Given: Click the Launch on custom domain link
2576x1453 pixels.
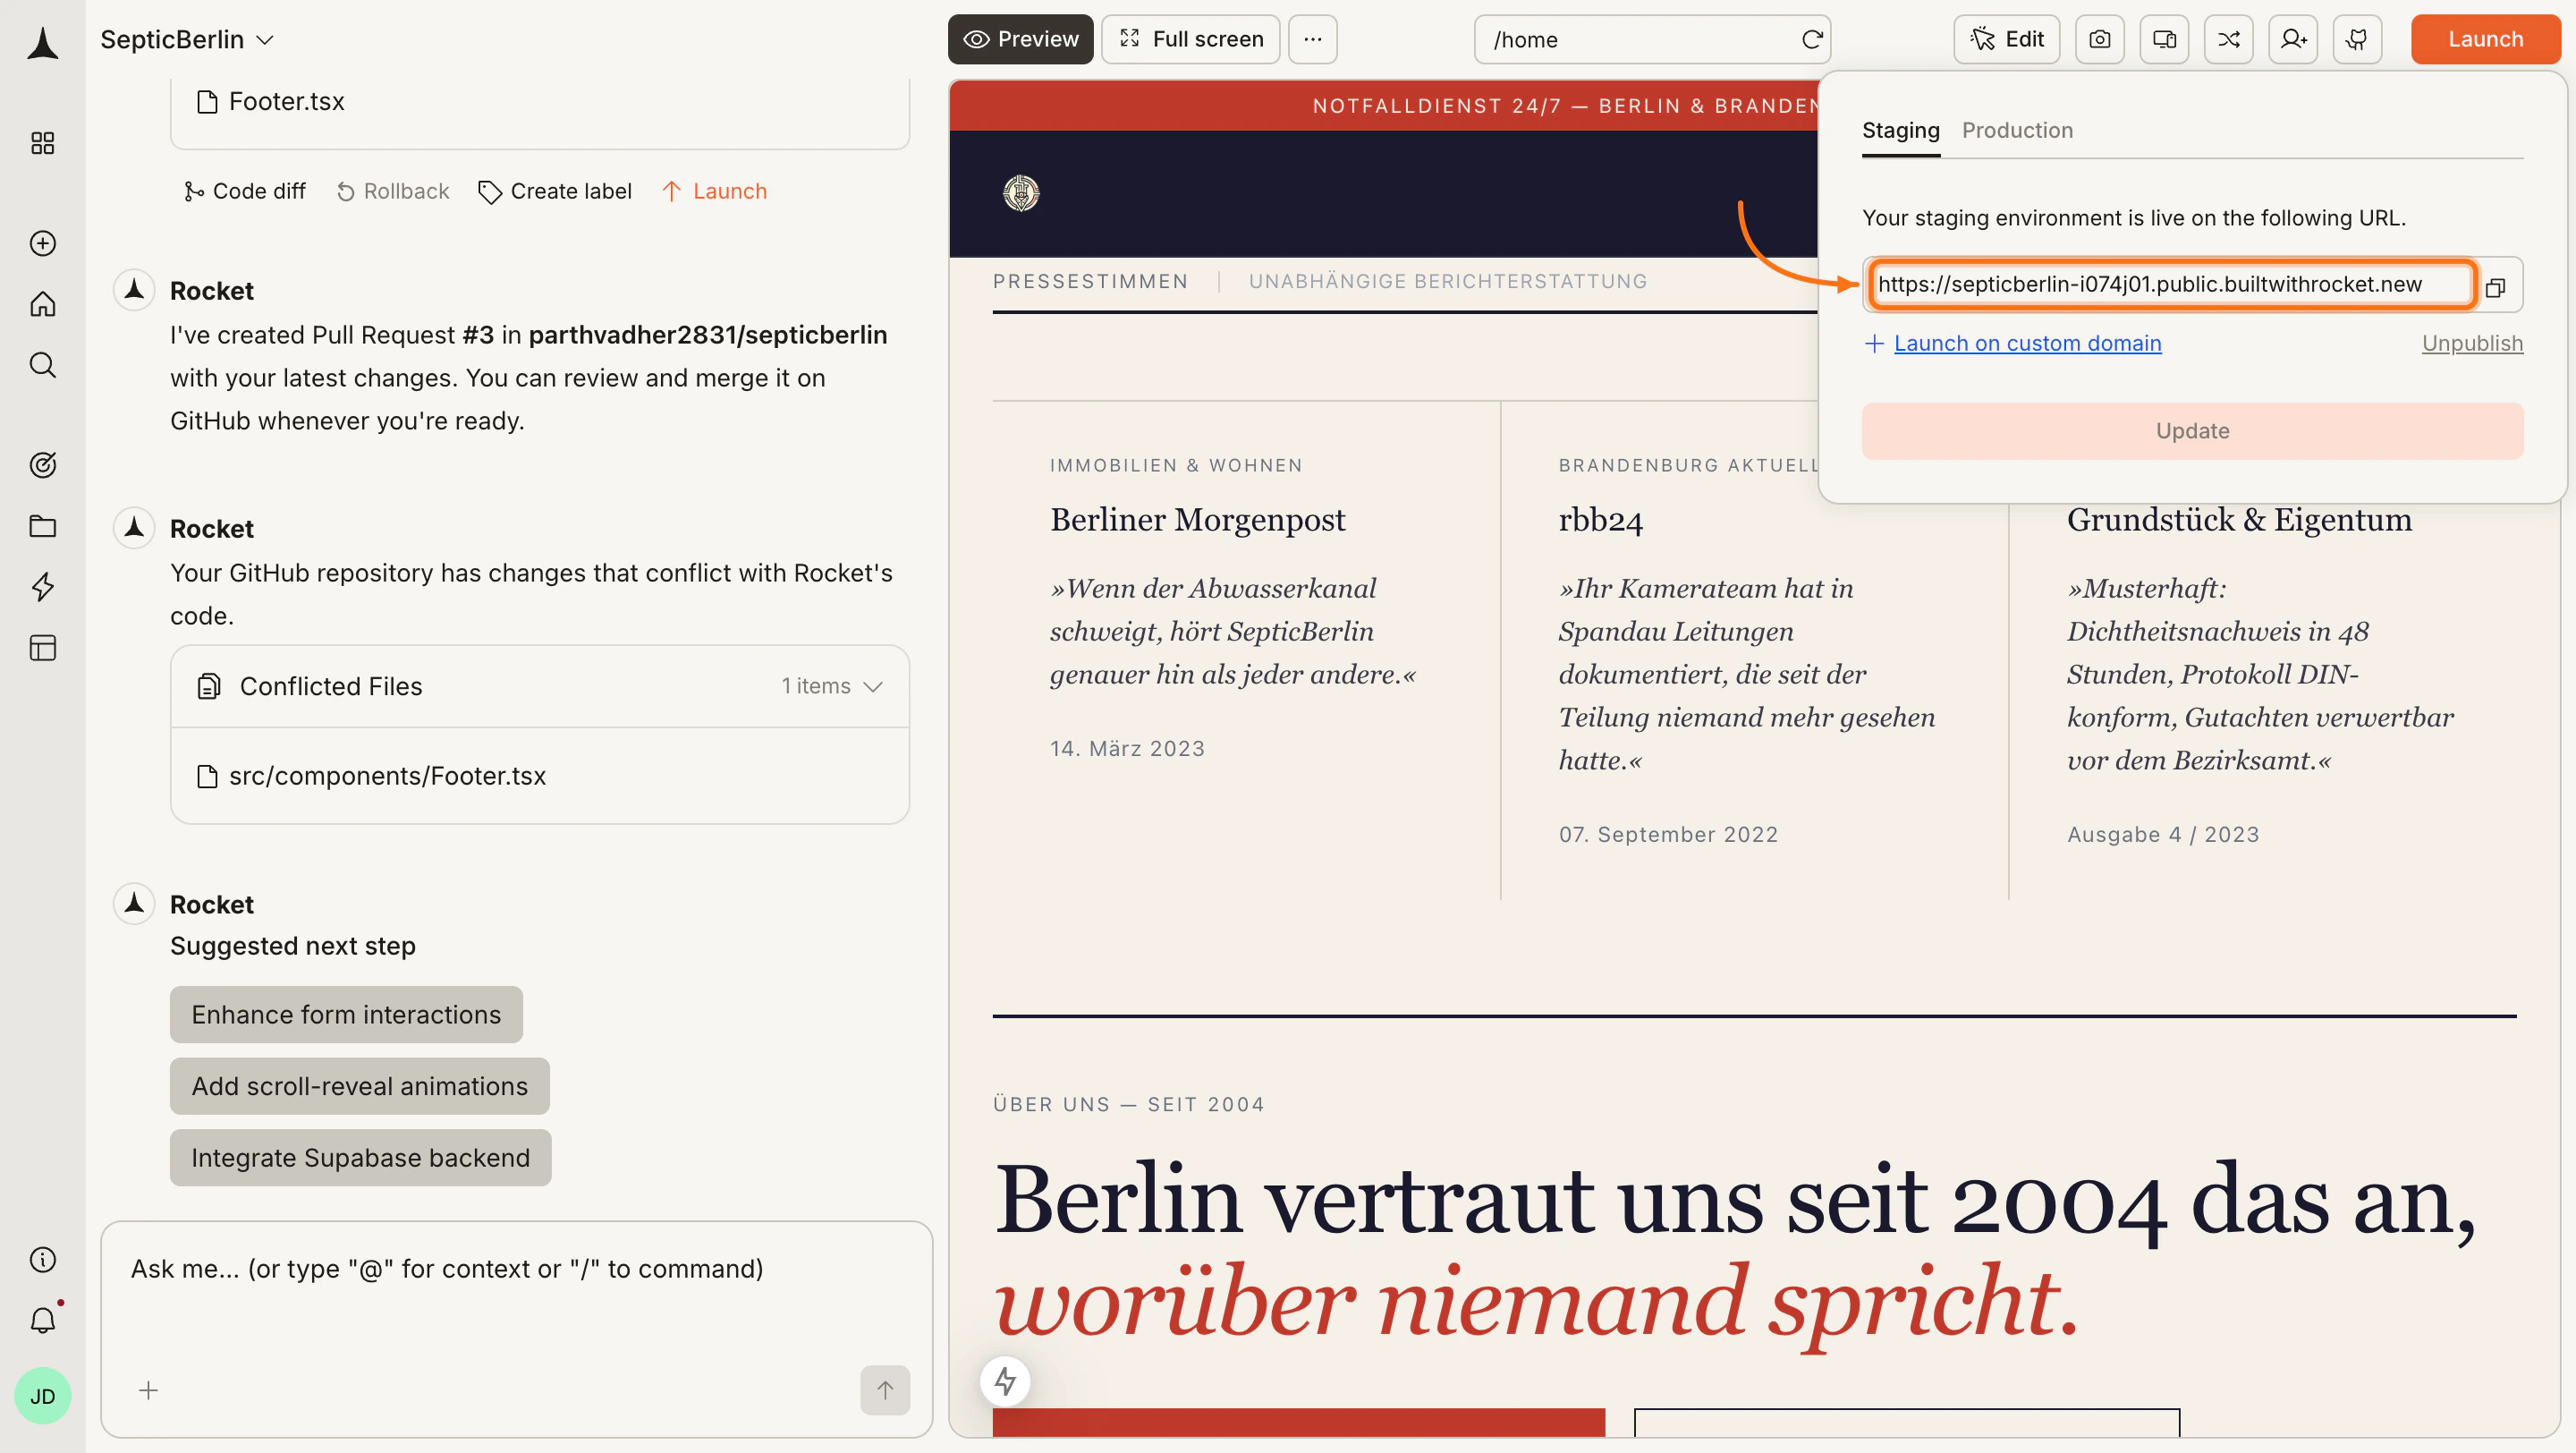Looking at the screenshot, I should click(x=2027, y=343).
